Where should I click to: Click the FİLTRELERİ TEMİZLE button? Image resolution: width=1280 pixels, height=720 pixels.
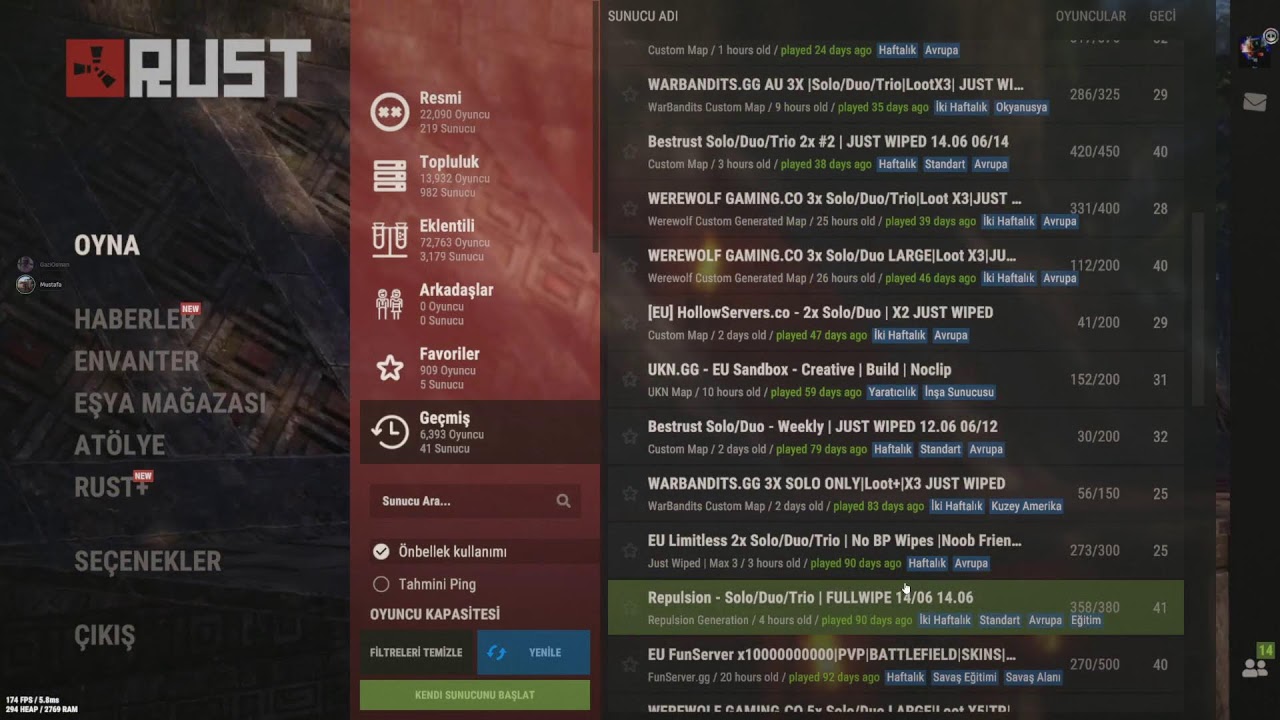point(416,652)
